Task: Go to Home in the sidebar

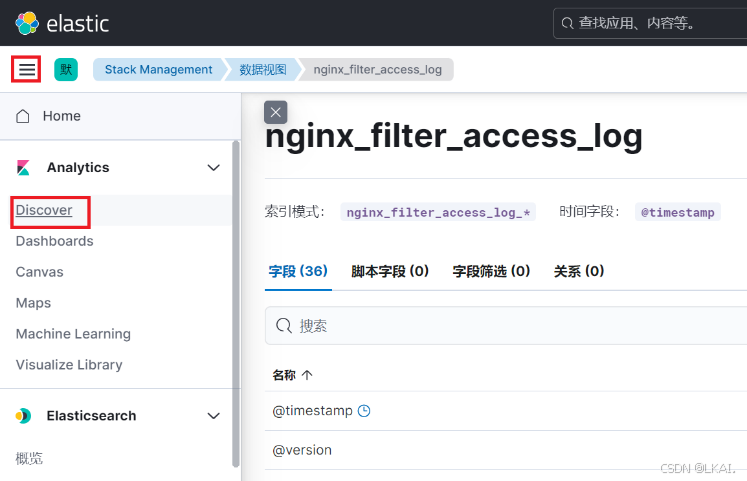Action: (x=61, y=116)
